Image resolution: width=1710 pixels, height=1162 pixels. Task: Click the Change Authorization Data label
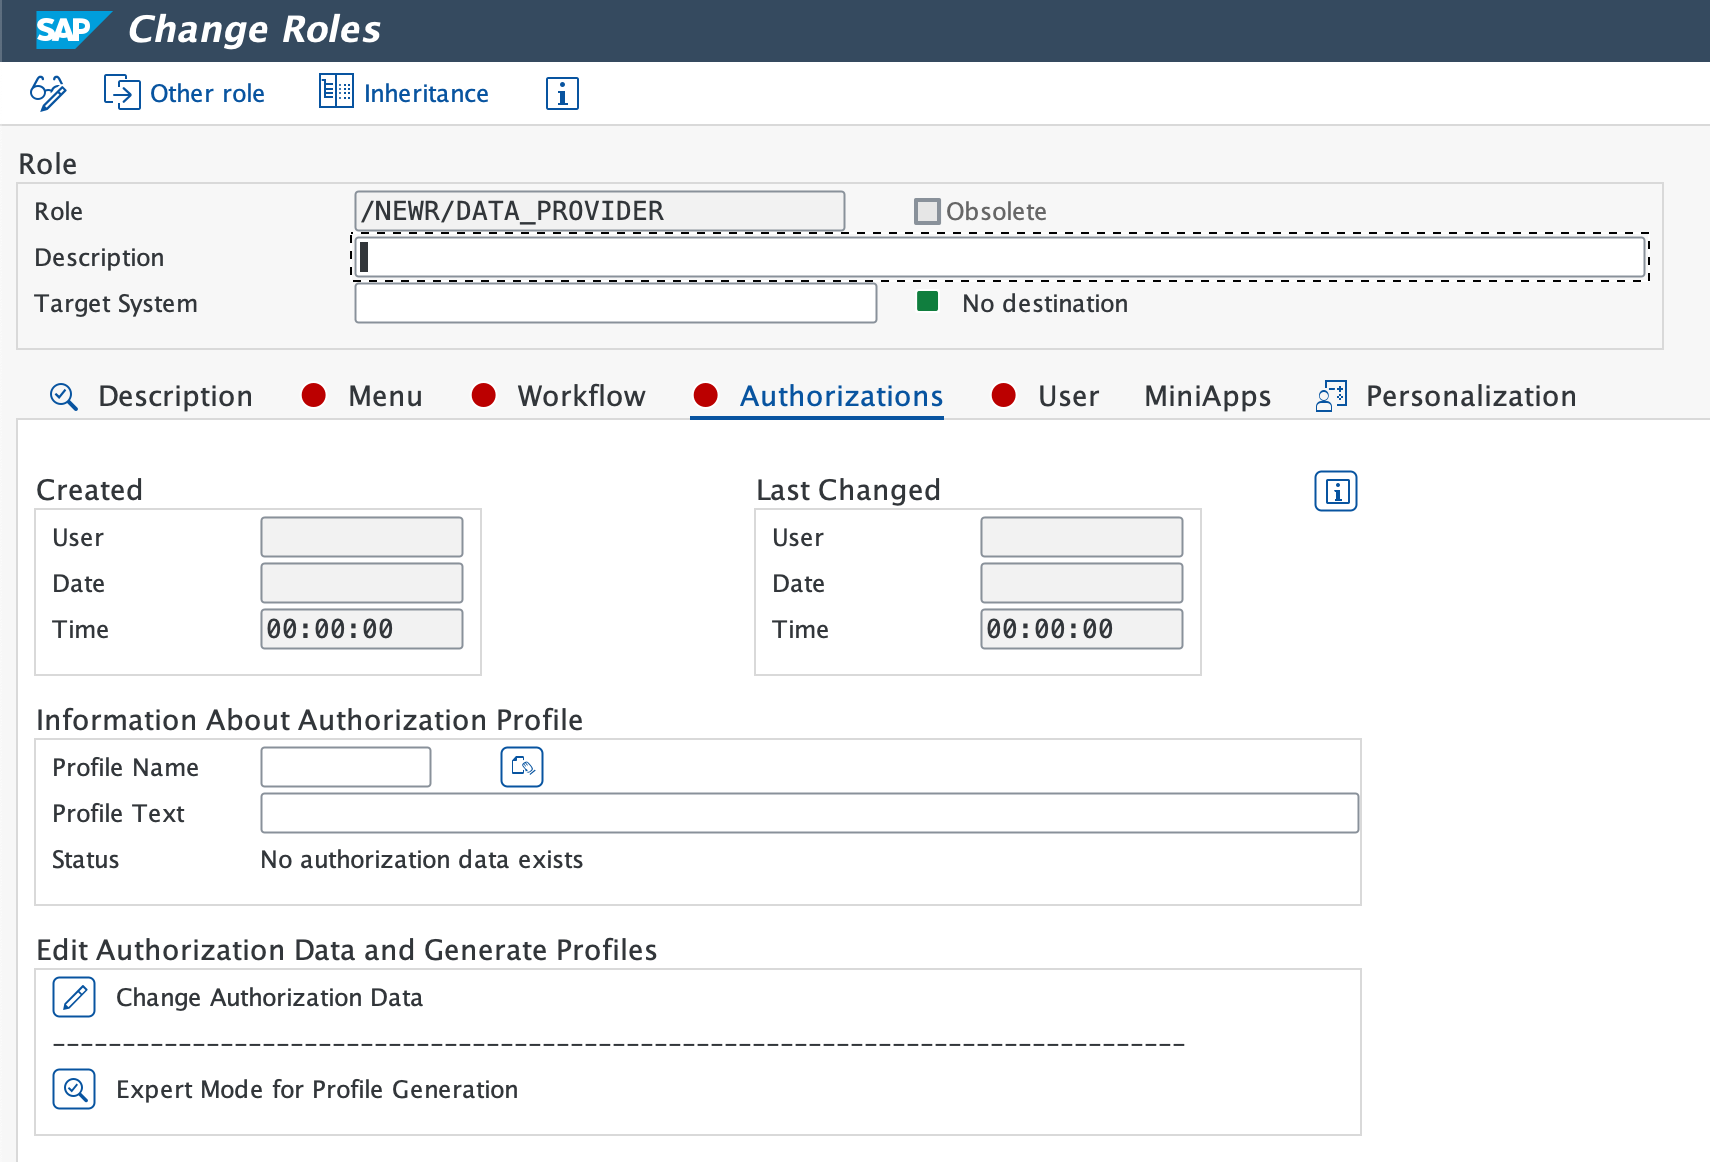(269, 997)
